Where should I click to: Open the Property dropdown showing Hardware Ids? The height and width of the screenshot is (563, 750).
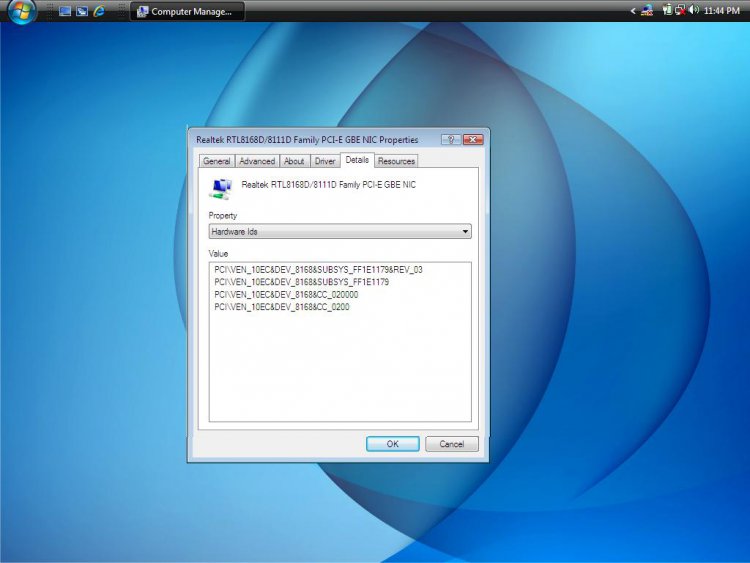[x=340, y=232]
